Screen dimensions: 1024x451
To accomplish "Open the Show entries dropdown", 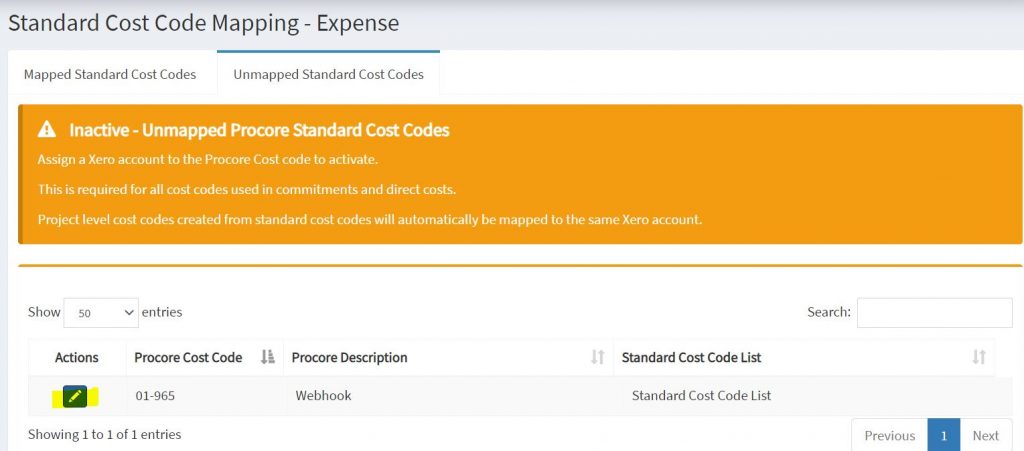I will pos(101,313).
